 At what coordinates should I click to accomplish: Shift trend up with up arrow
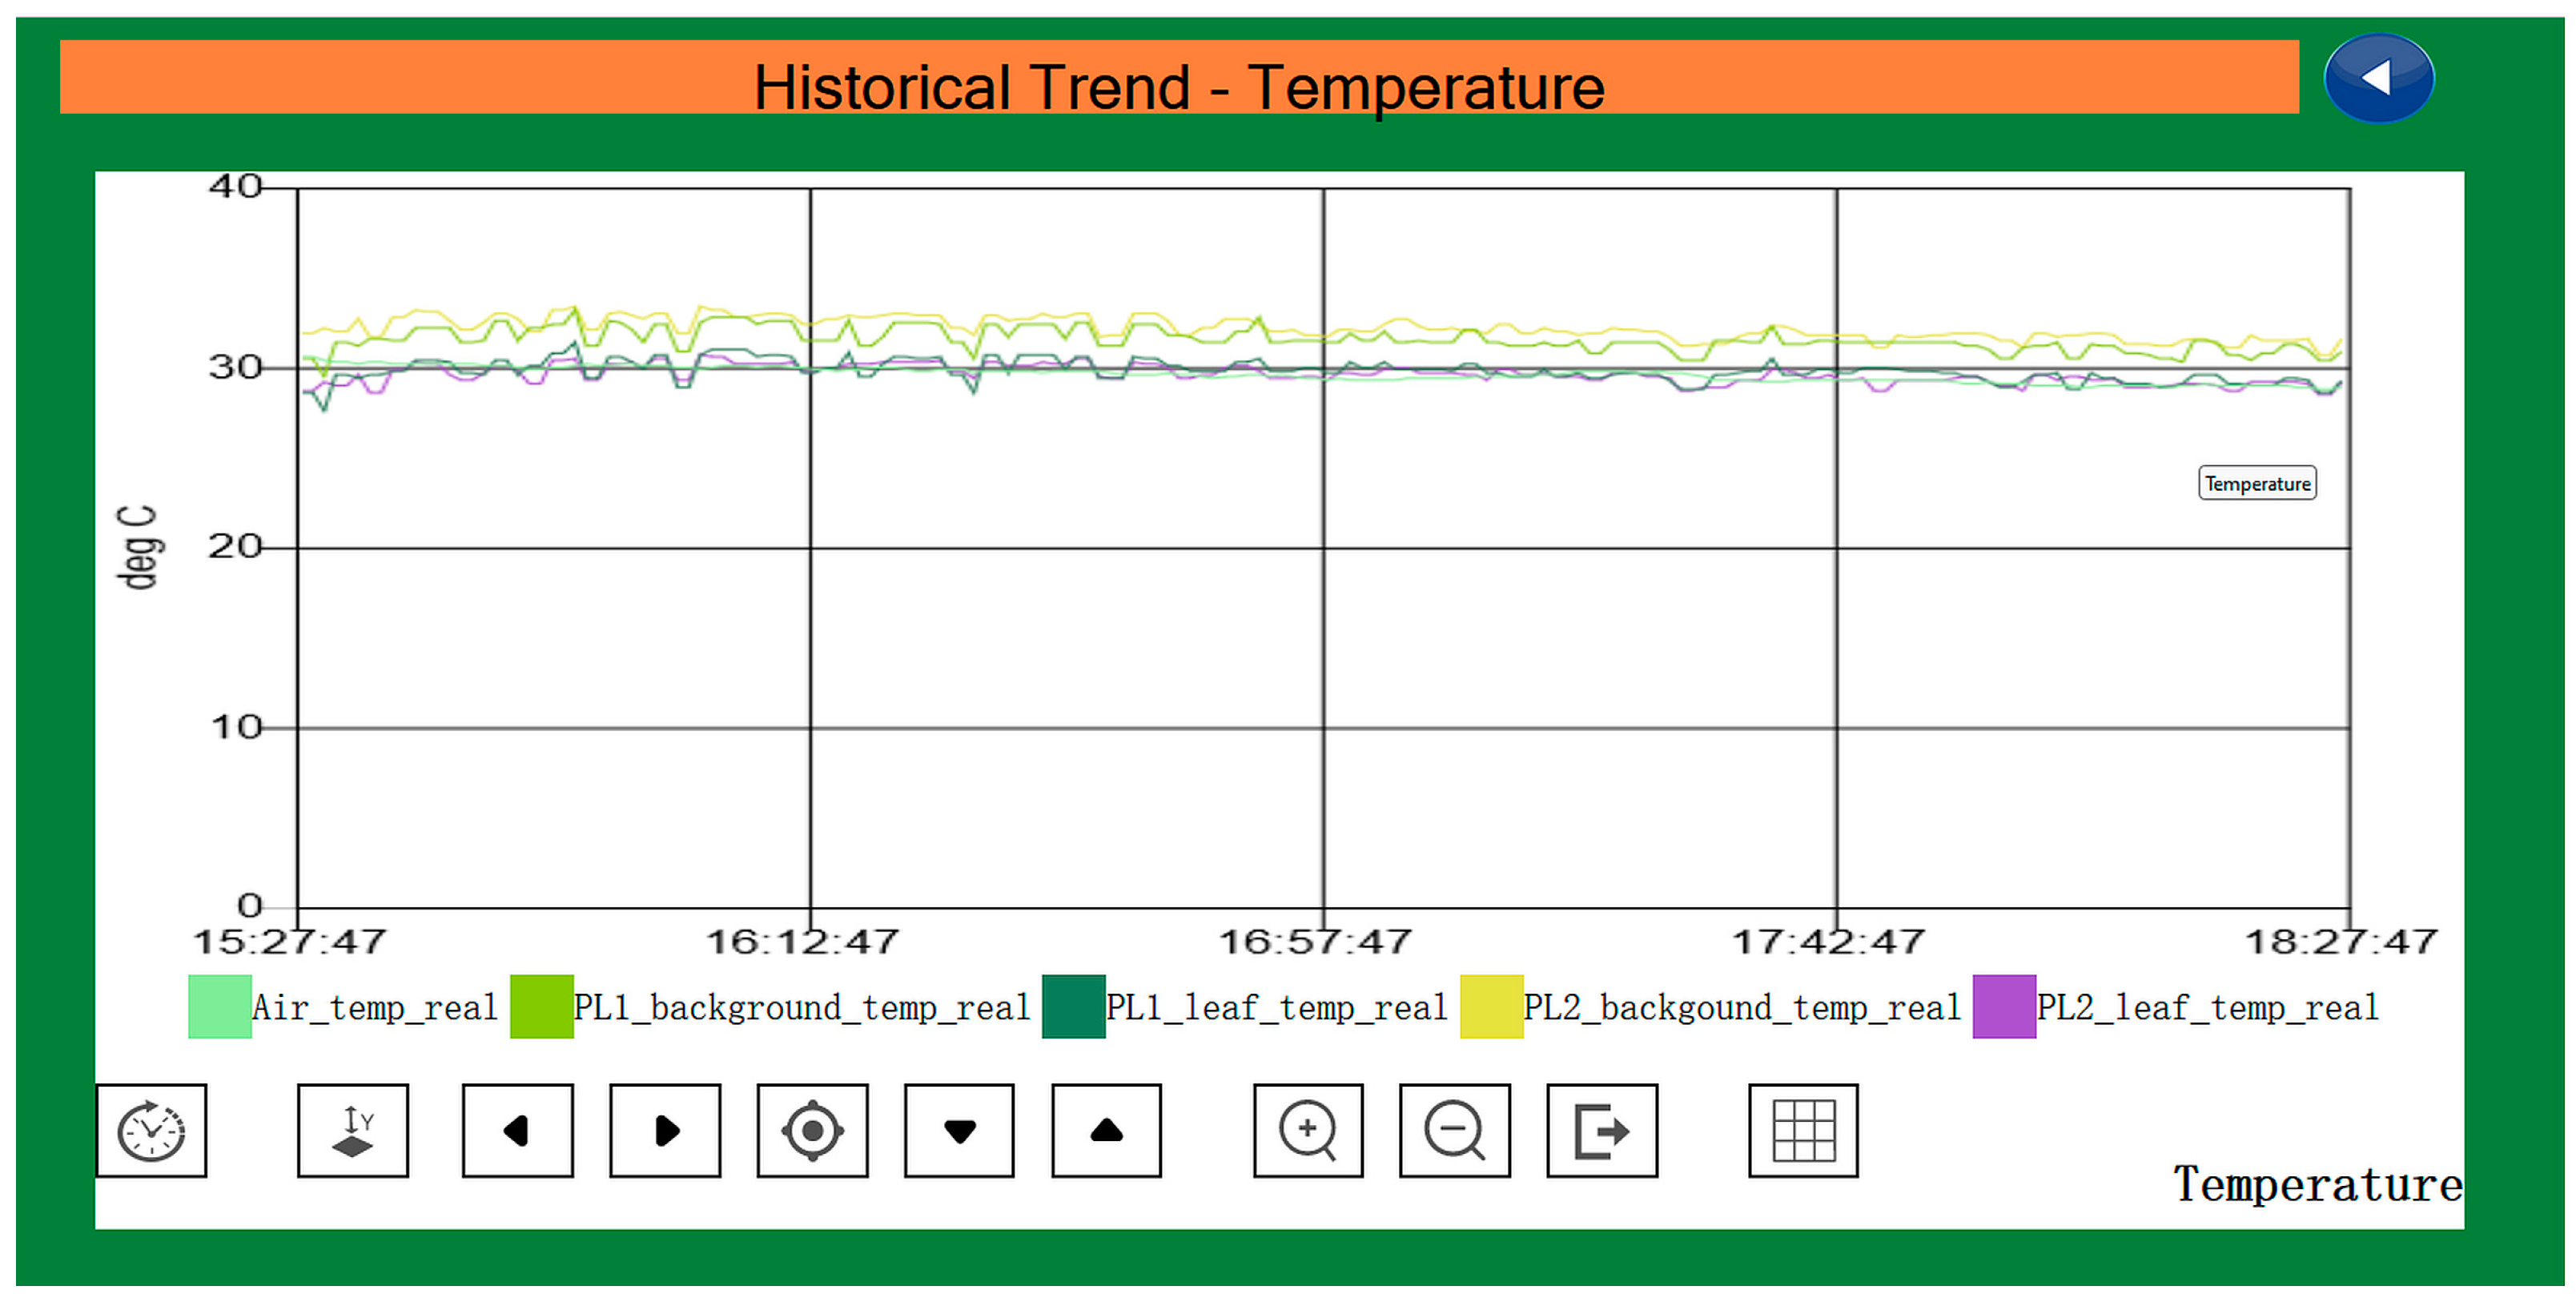point(1106,1130)
